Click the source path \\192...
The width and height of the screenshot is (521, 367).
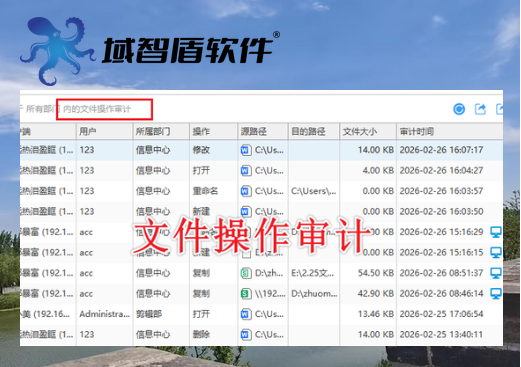pyautogui.click(x=270, y=294)
